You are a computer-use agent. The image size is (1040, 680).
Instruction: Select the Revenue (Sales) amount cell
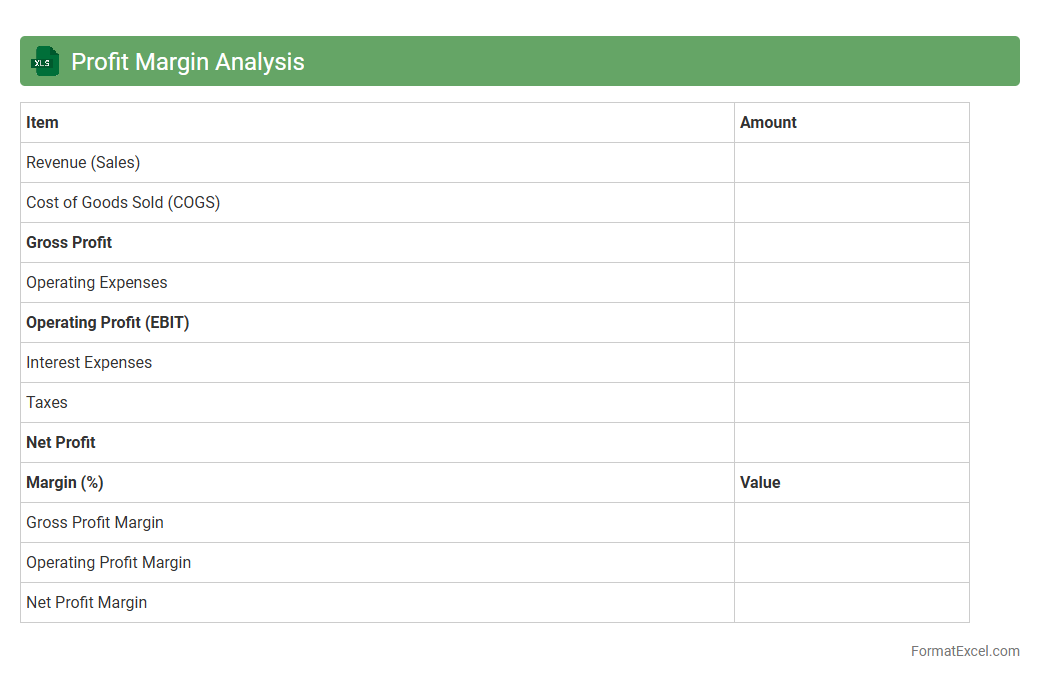tap(851, 163)
